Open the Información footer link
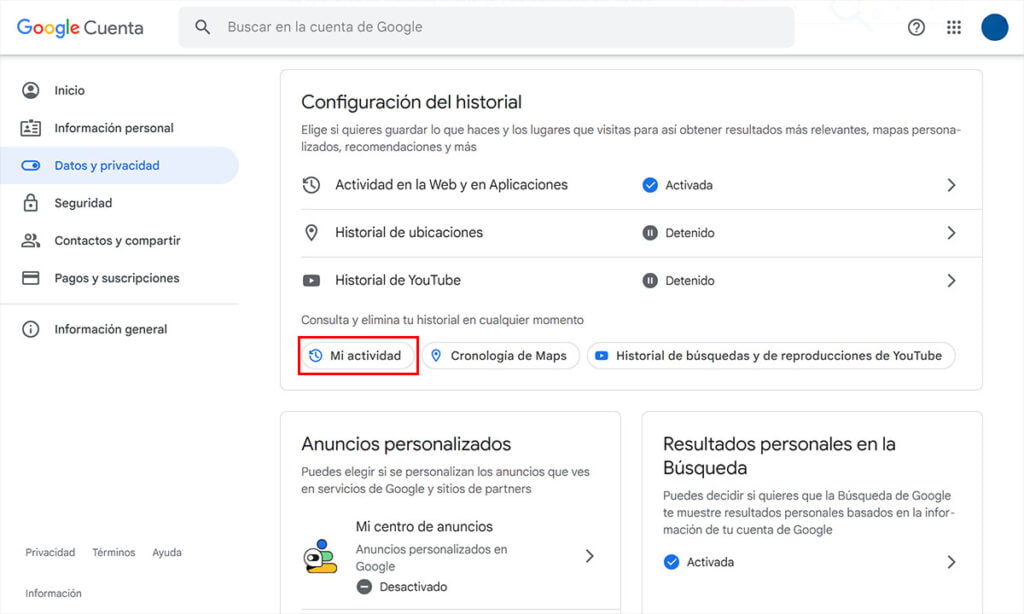Screen dimensions: 1024x614 pyautogui.click(x=54, y=593)
